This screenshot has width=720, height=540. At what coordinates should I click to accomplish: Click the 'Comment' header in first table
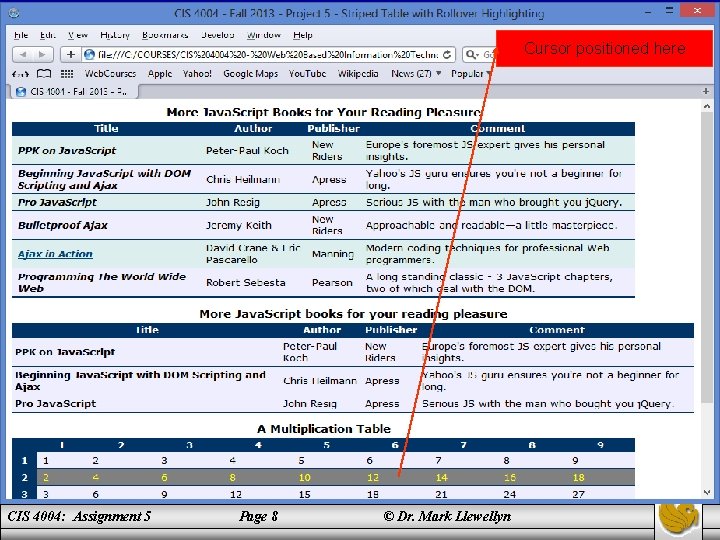click(497, 129)
